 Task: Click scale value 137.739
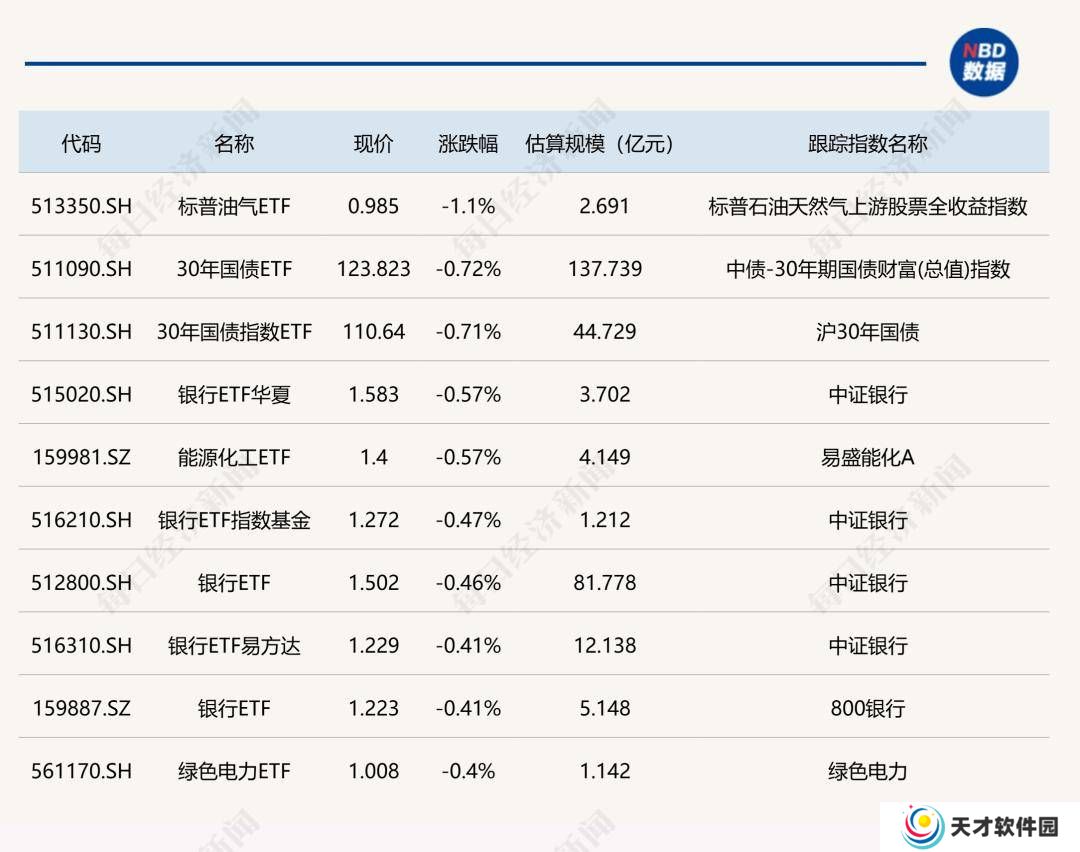pyautogui.click(x=605, y=269)
